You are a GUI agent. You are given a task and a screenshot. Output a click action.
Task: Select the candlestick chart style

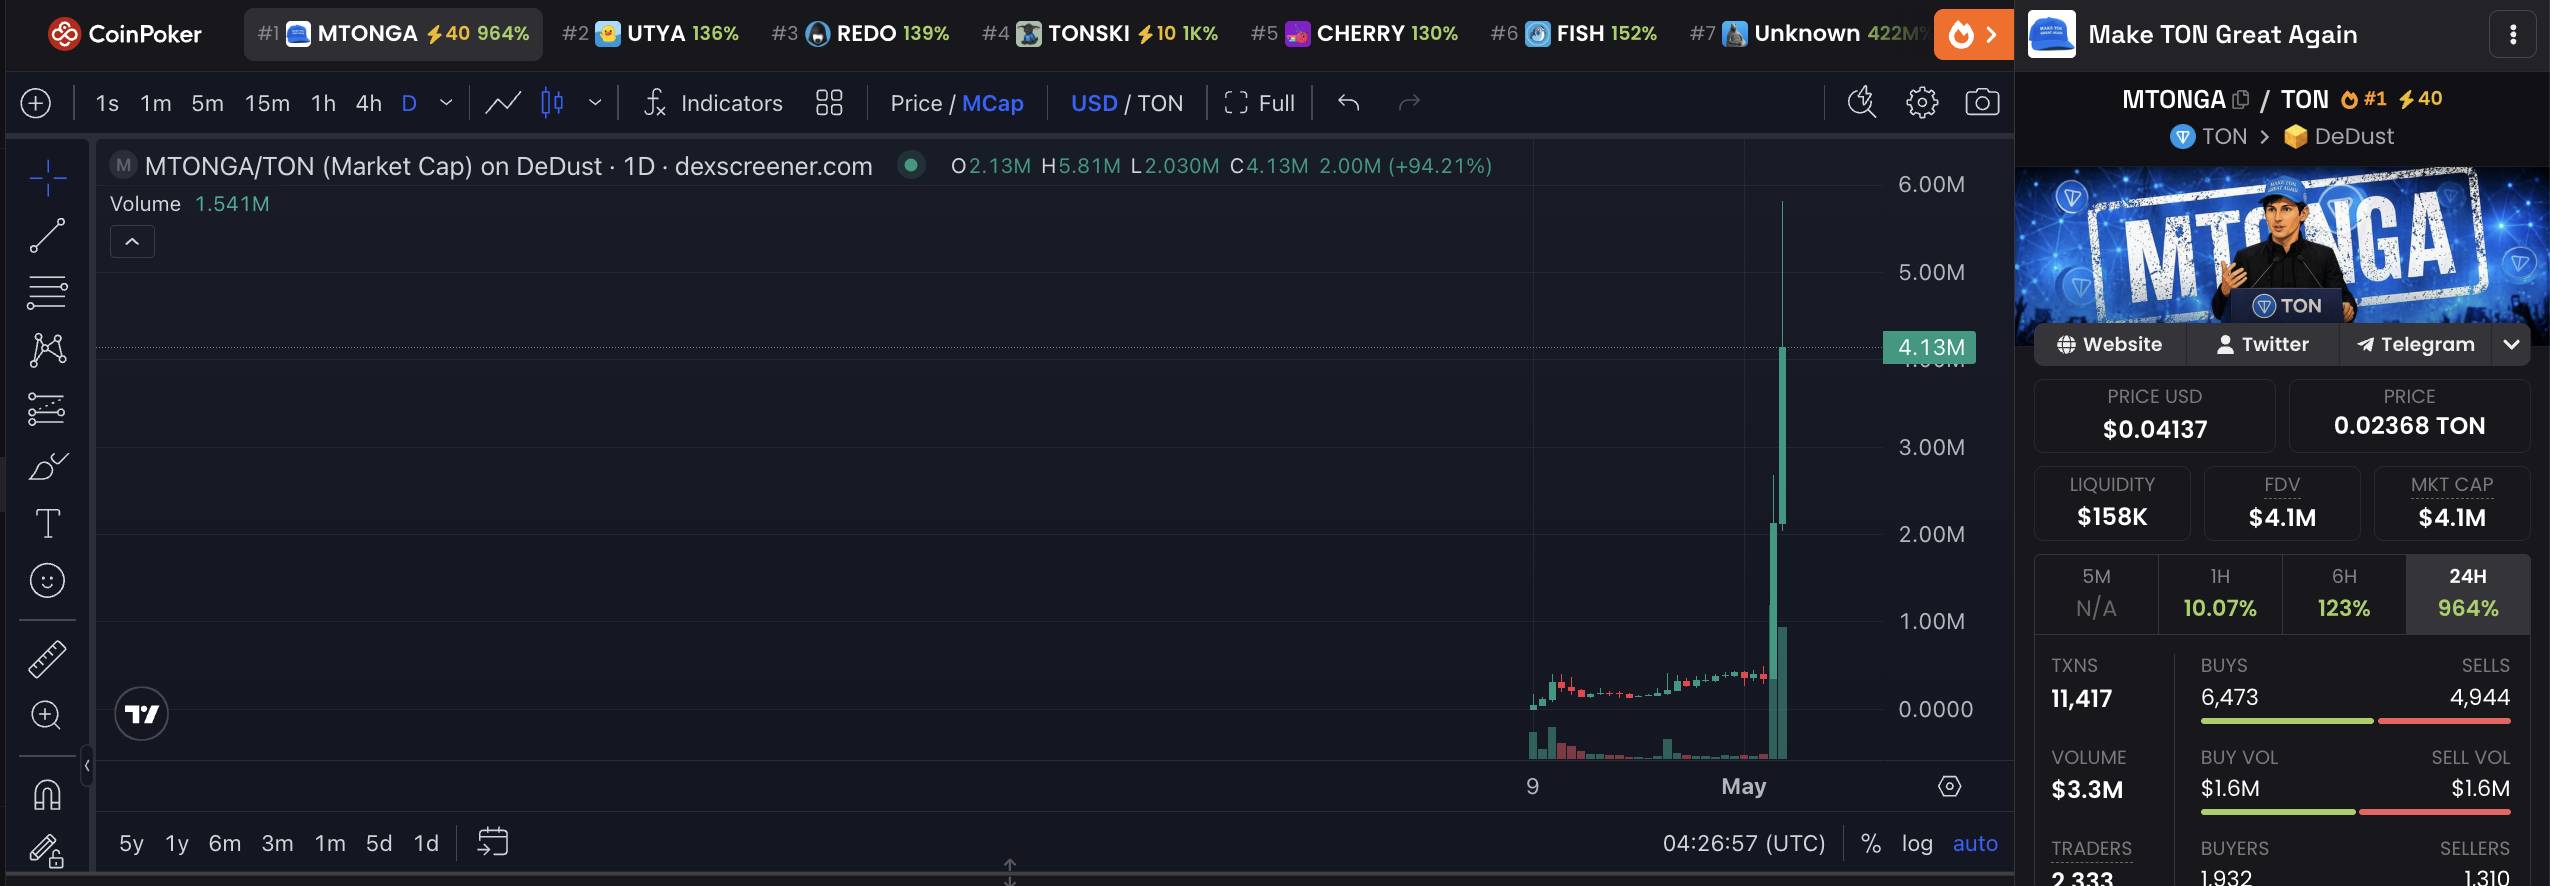(552, 103)
